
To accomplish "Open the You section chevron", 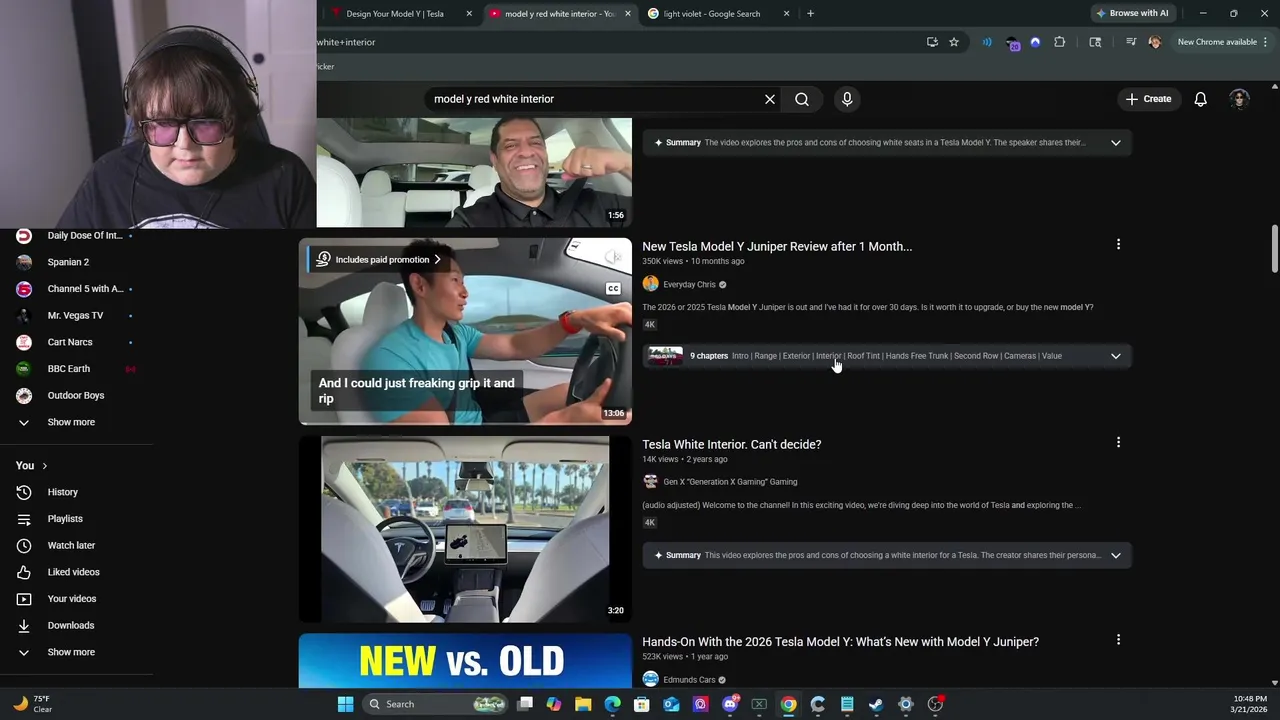I will [44, 466].
